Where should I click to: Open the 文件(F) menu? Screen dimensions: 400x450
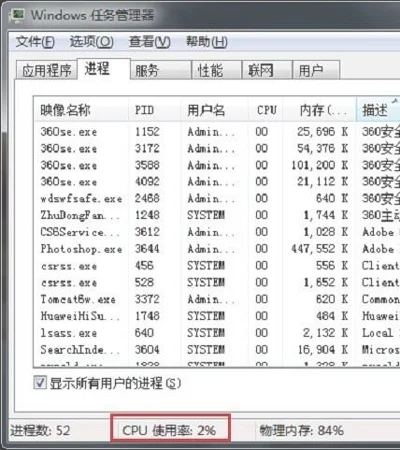[x=35, y=42]
